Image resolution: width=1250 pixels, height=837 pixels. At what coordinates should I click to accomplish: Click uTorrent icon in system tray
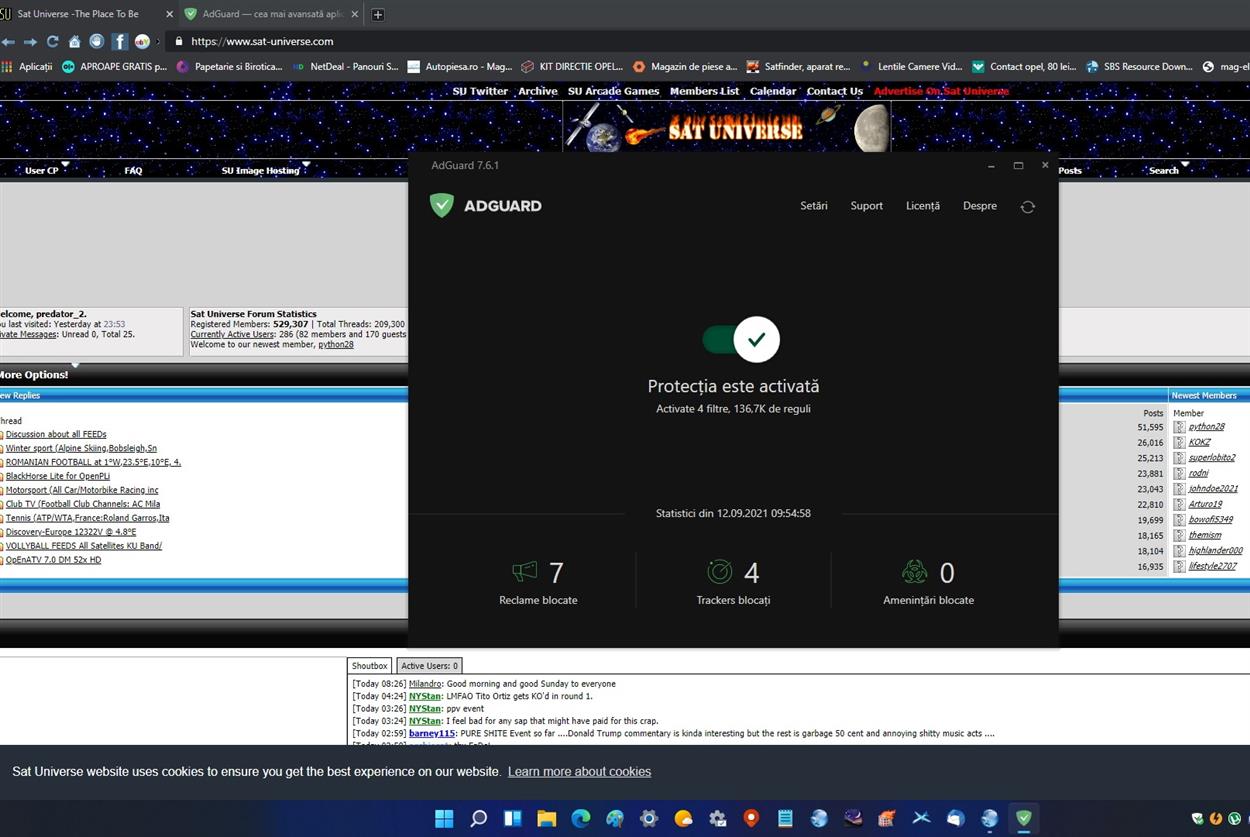point(1236,819)
